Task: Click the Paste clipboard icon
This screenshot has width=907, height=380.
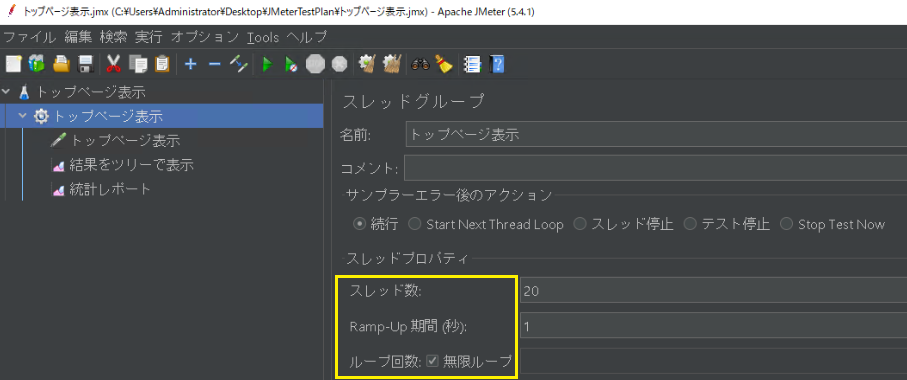Action: tap(163, 64)
